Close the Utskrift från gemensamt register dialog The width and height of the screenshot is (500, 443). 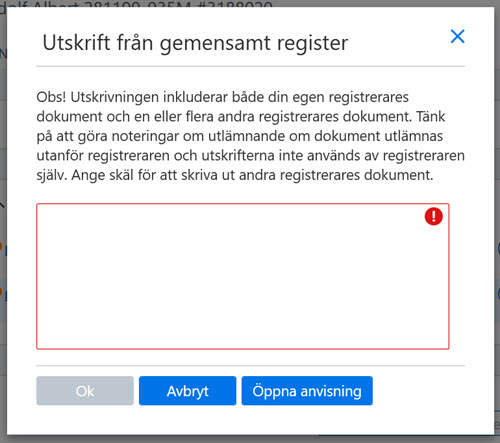tap(457, 36)
